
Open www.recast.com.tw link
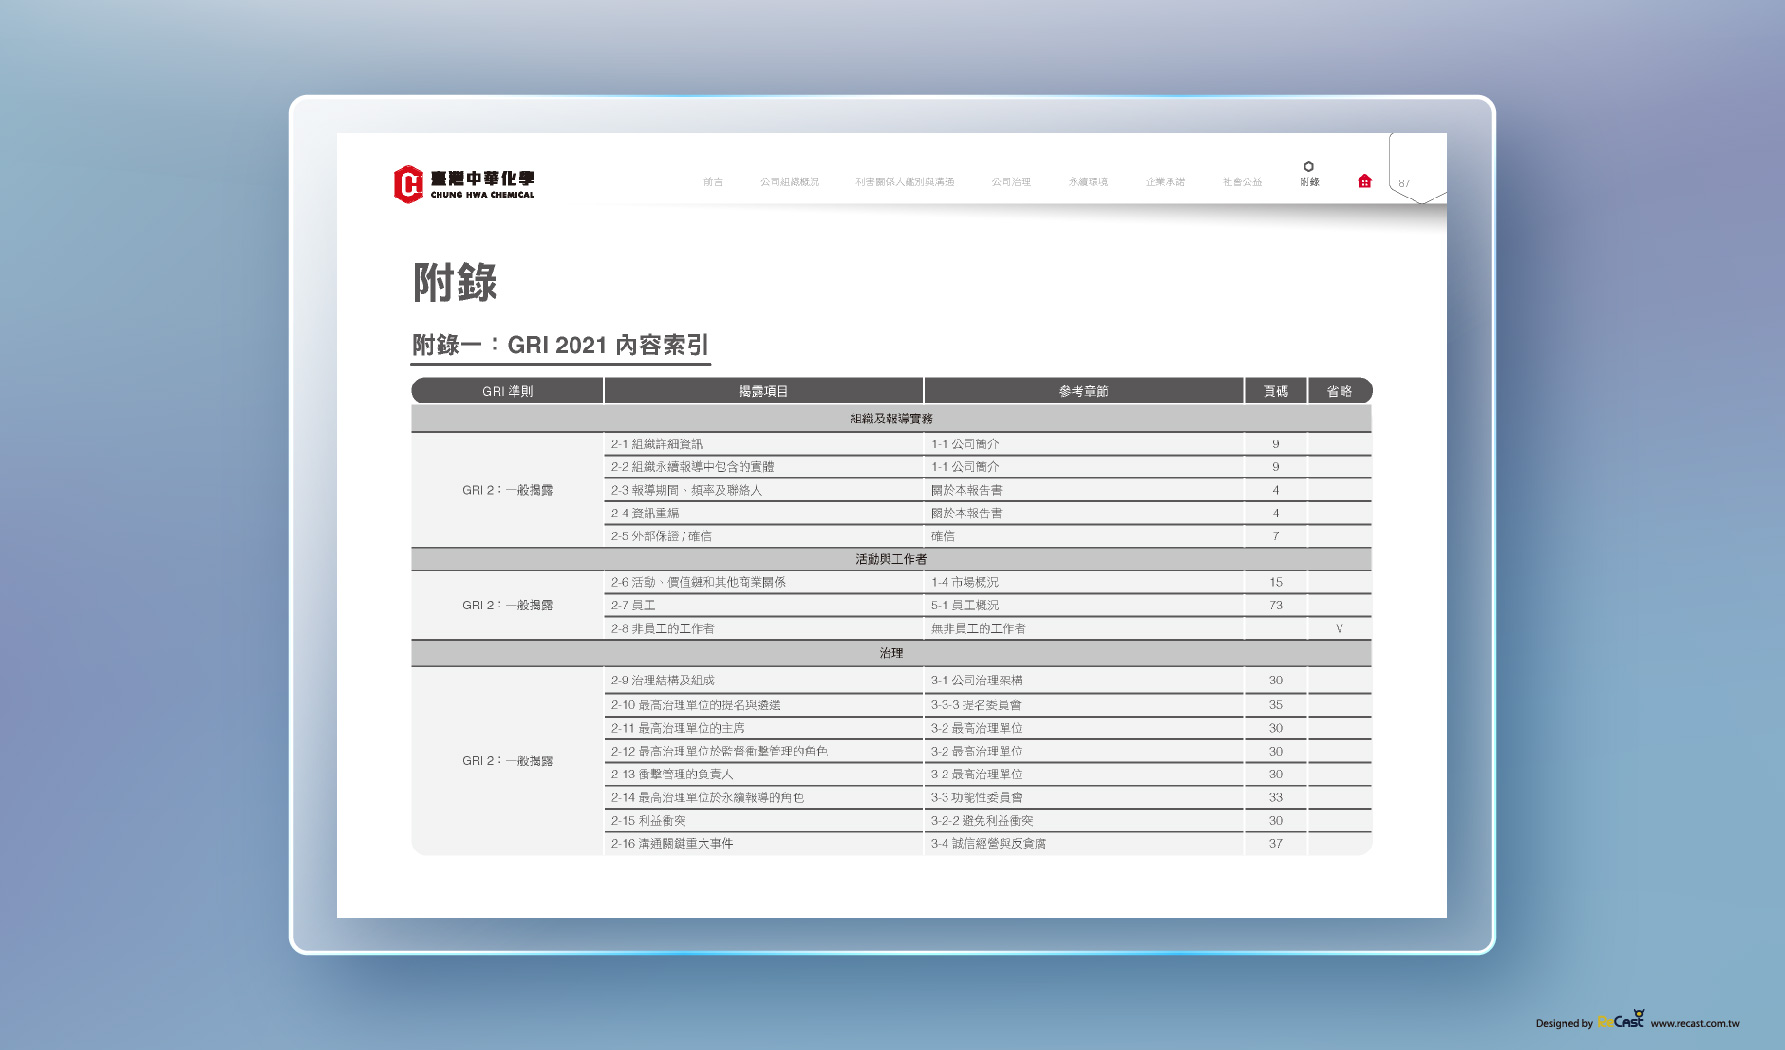tap(1694, 1023)
